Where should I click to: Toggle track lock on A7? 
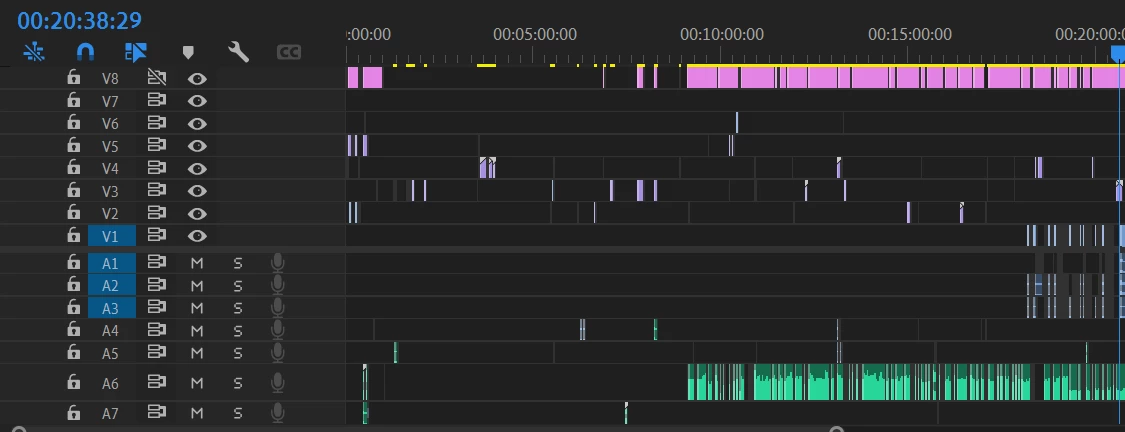tap(73, 412)
